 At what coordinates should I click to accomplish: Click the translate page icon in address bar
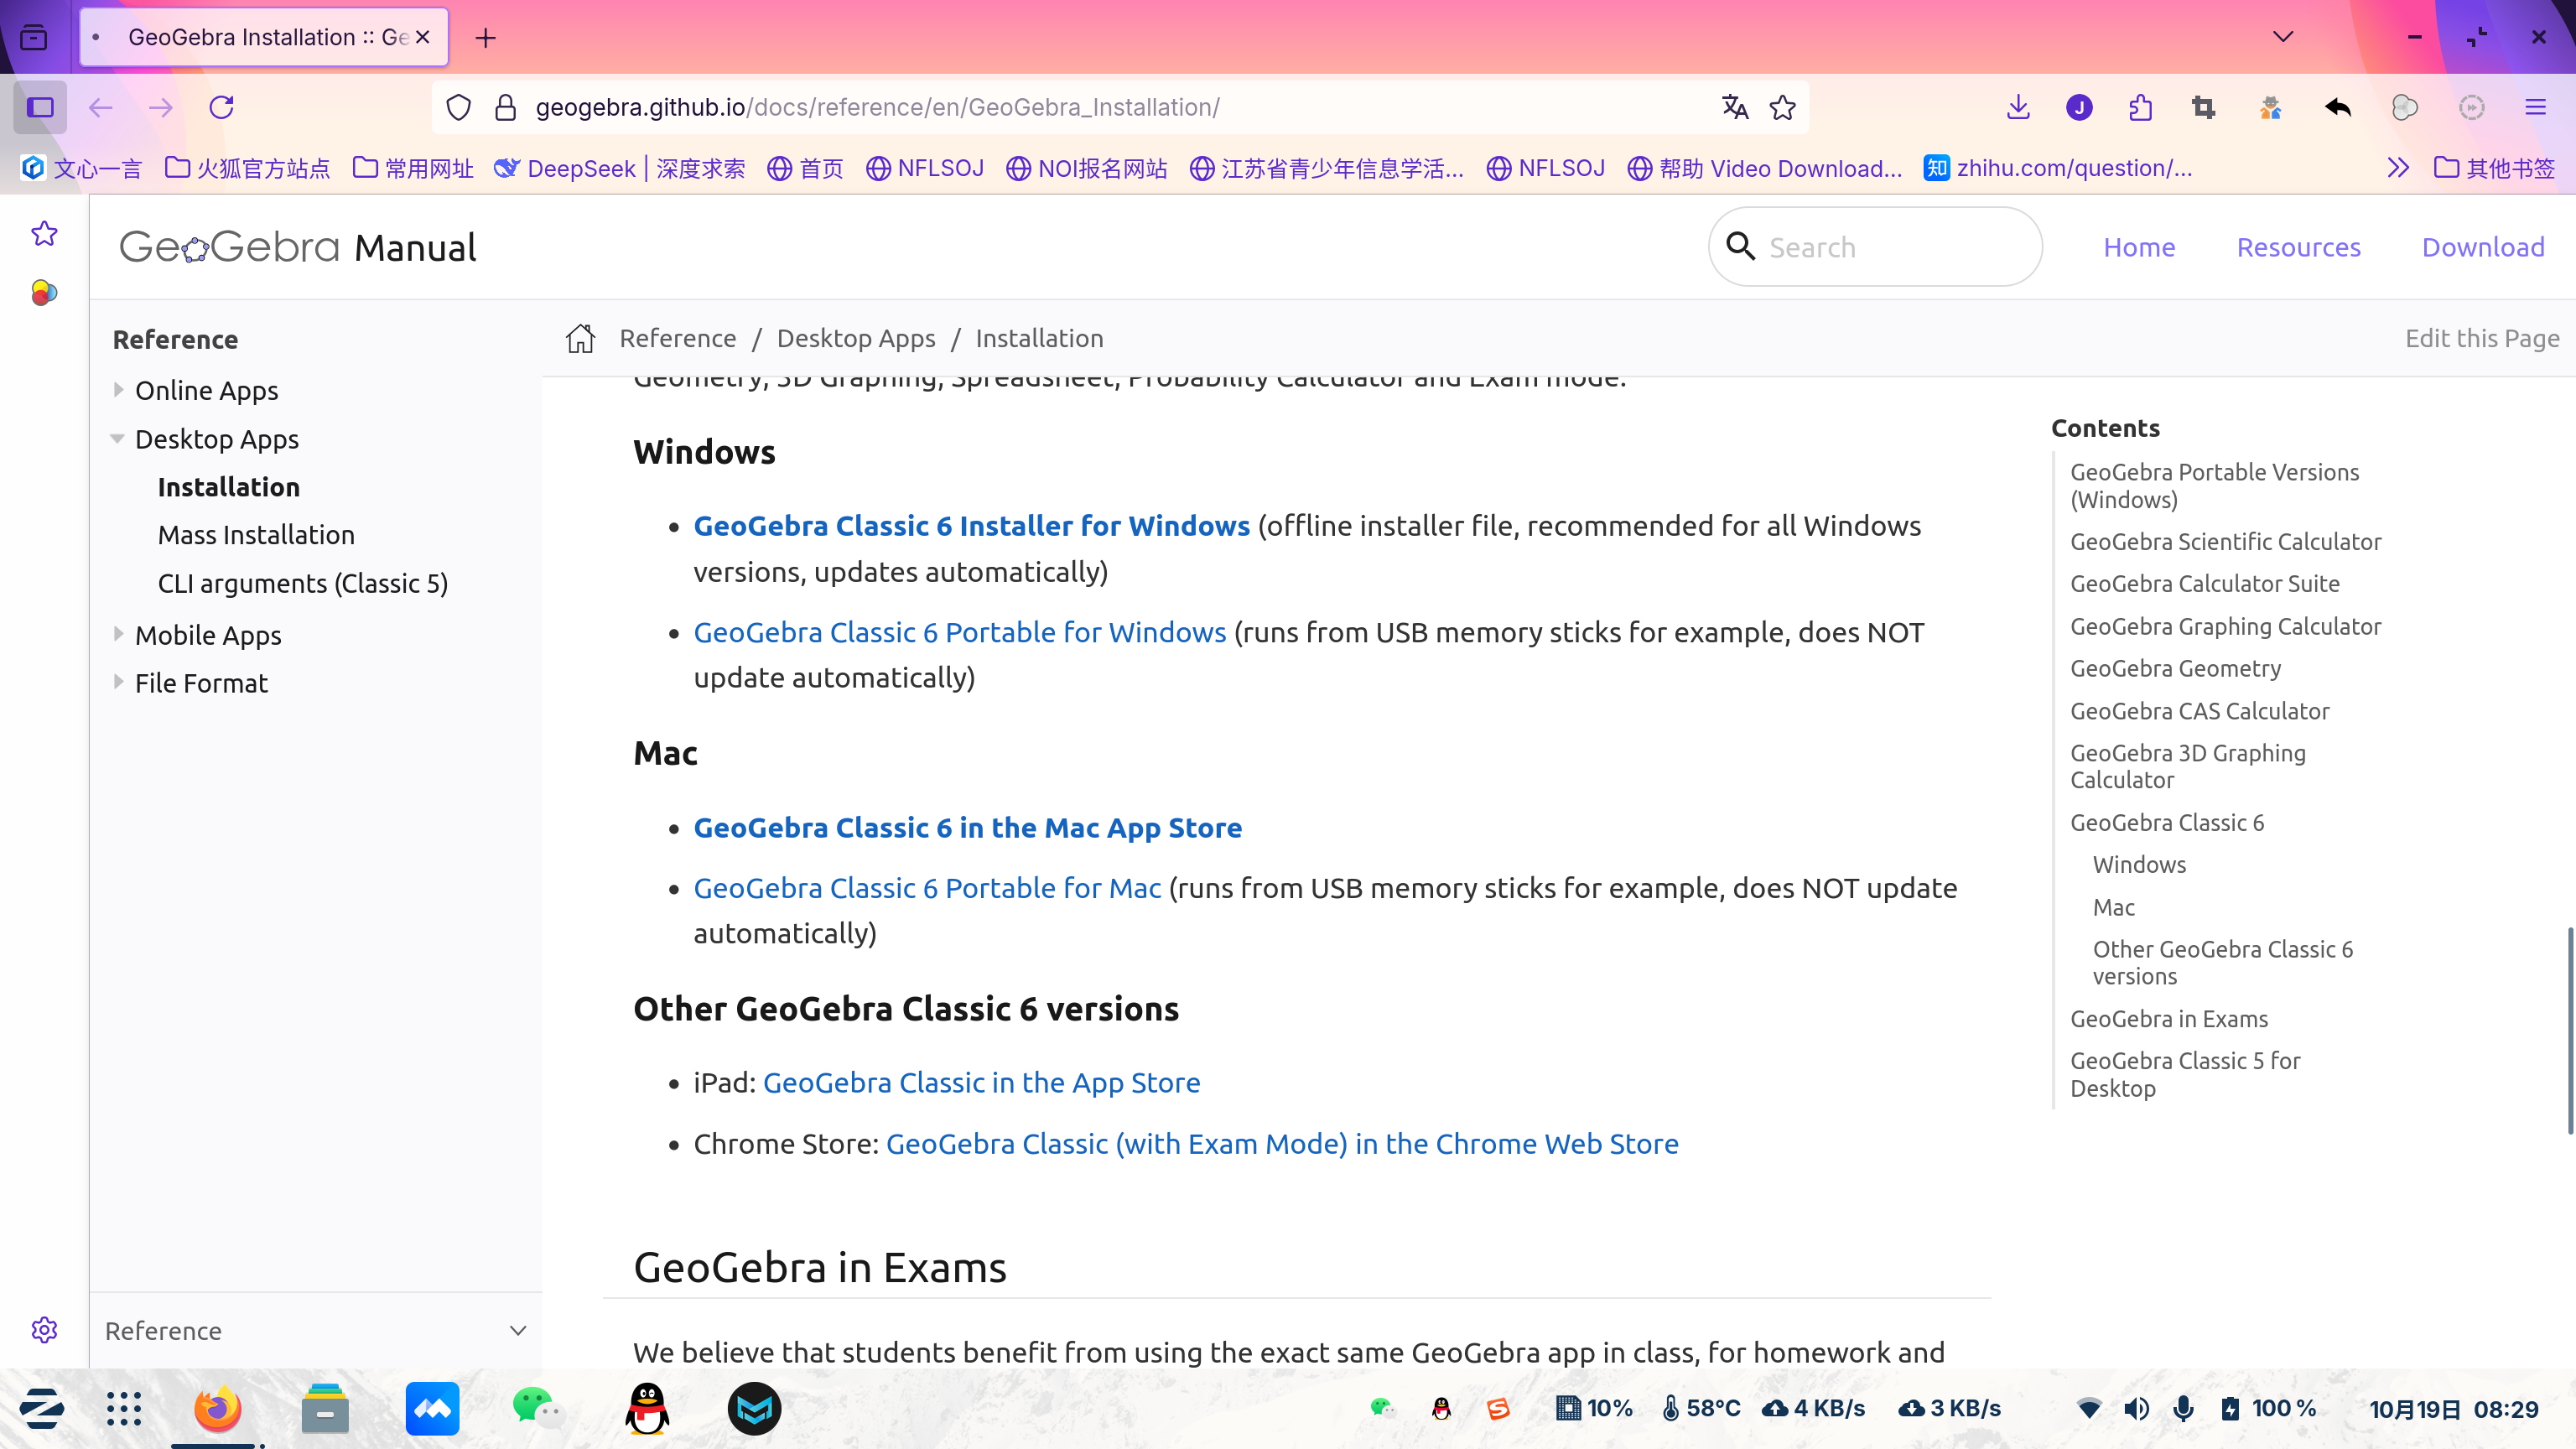coord(1735,107)
